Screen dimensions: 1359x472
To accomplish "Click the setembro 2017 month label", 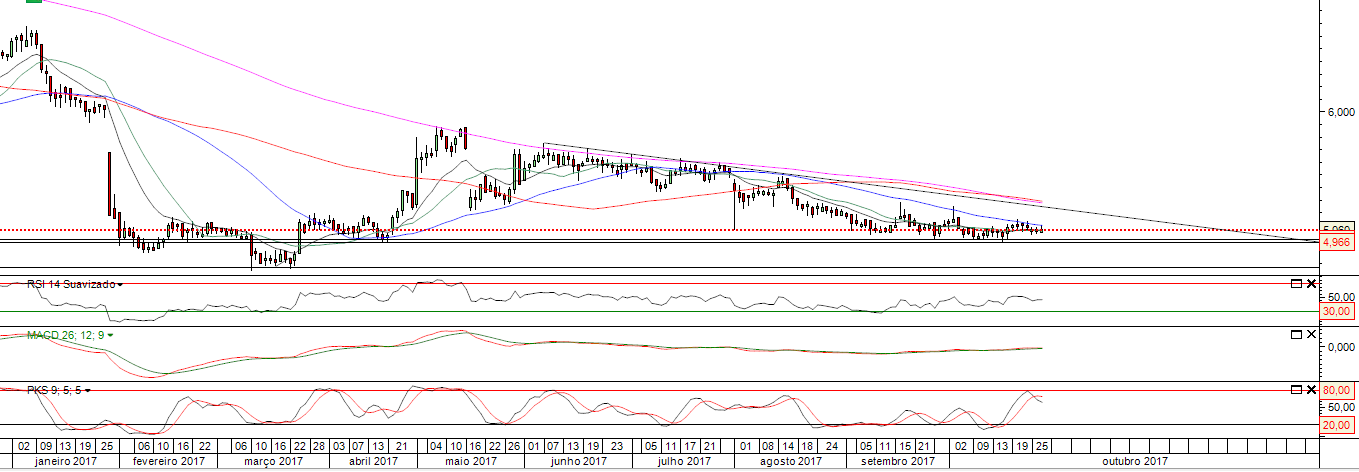I will 897,461.
